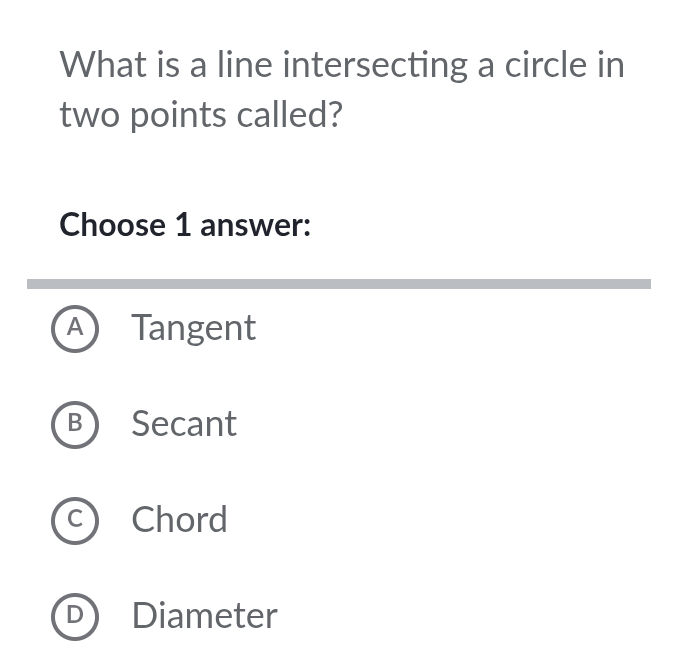
Task: Click the 'Secant' answer label
Action: (184, 424)
